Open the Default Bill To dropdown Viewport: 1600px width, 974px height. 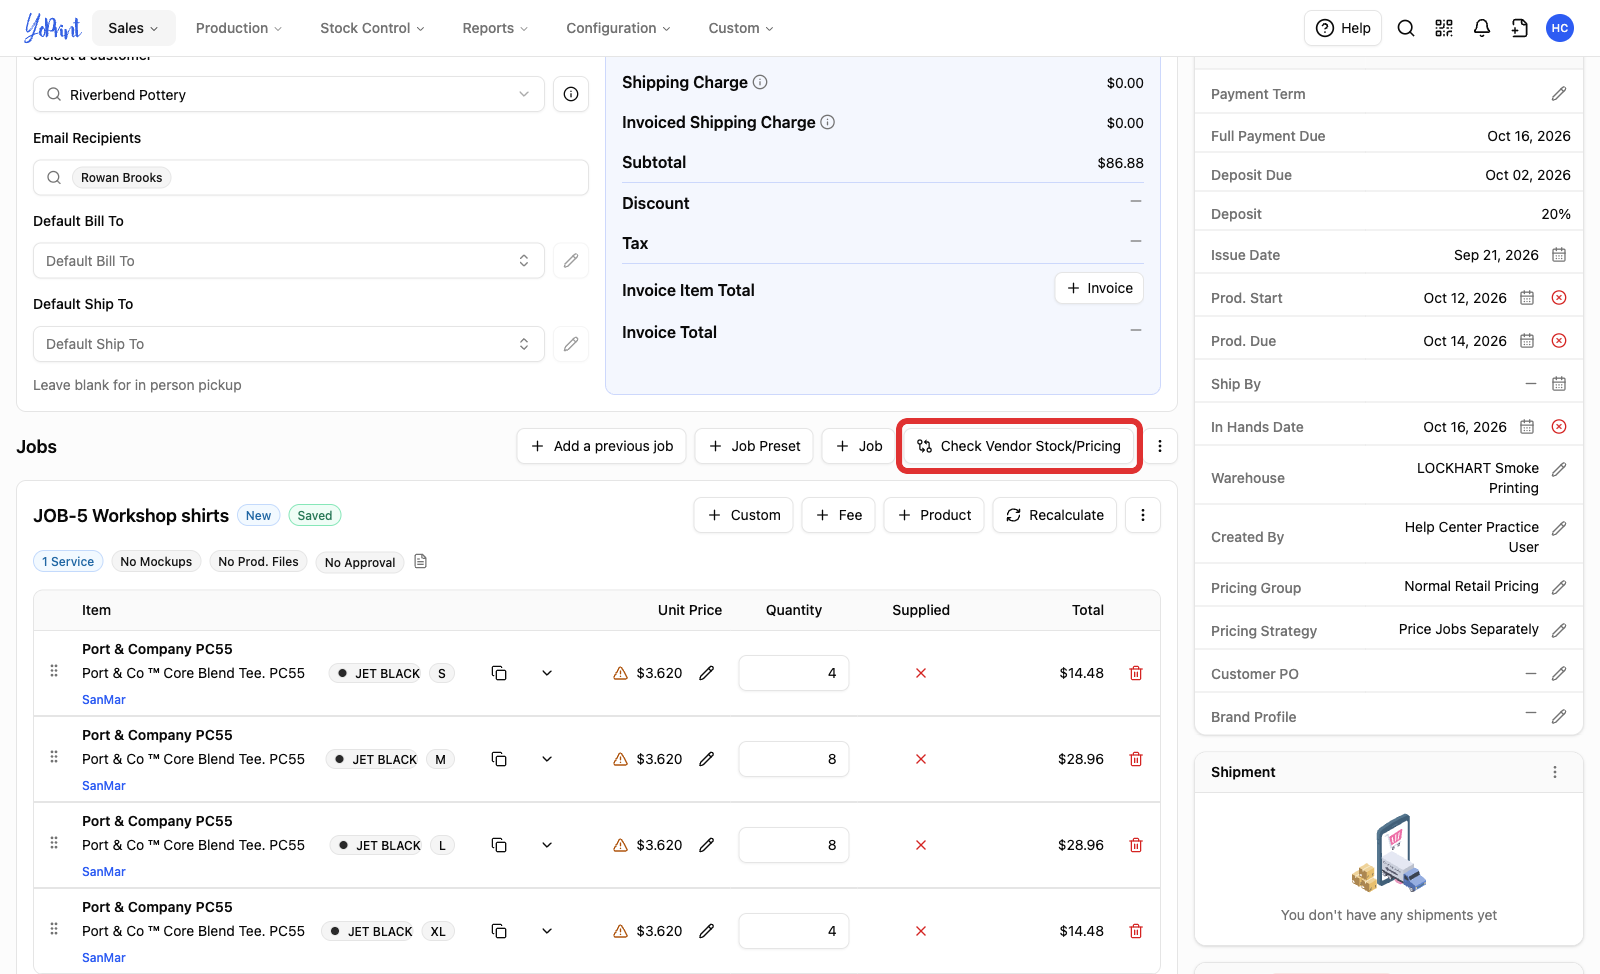[289, 261]
